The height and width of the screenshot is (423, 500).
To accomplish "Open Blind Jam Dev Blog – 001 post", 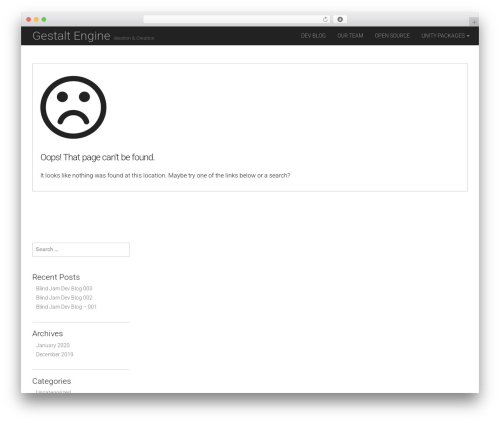I will pos(66,307).
